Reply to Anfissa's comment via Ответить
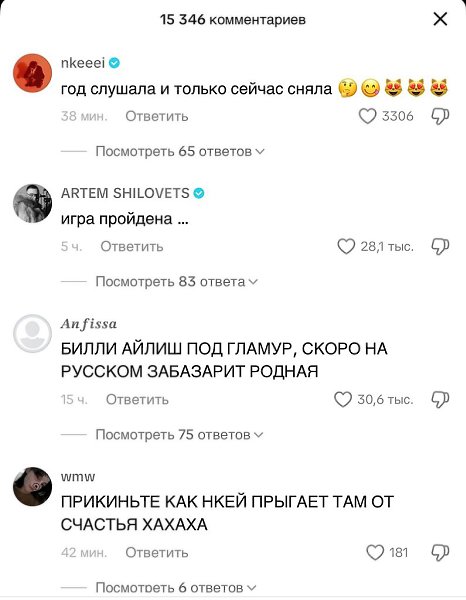 (x=137, y=400)
